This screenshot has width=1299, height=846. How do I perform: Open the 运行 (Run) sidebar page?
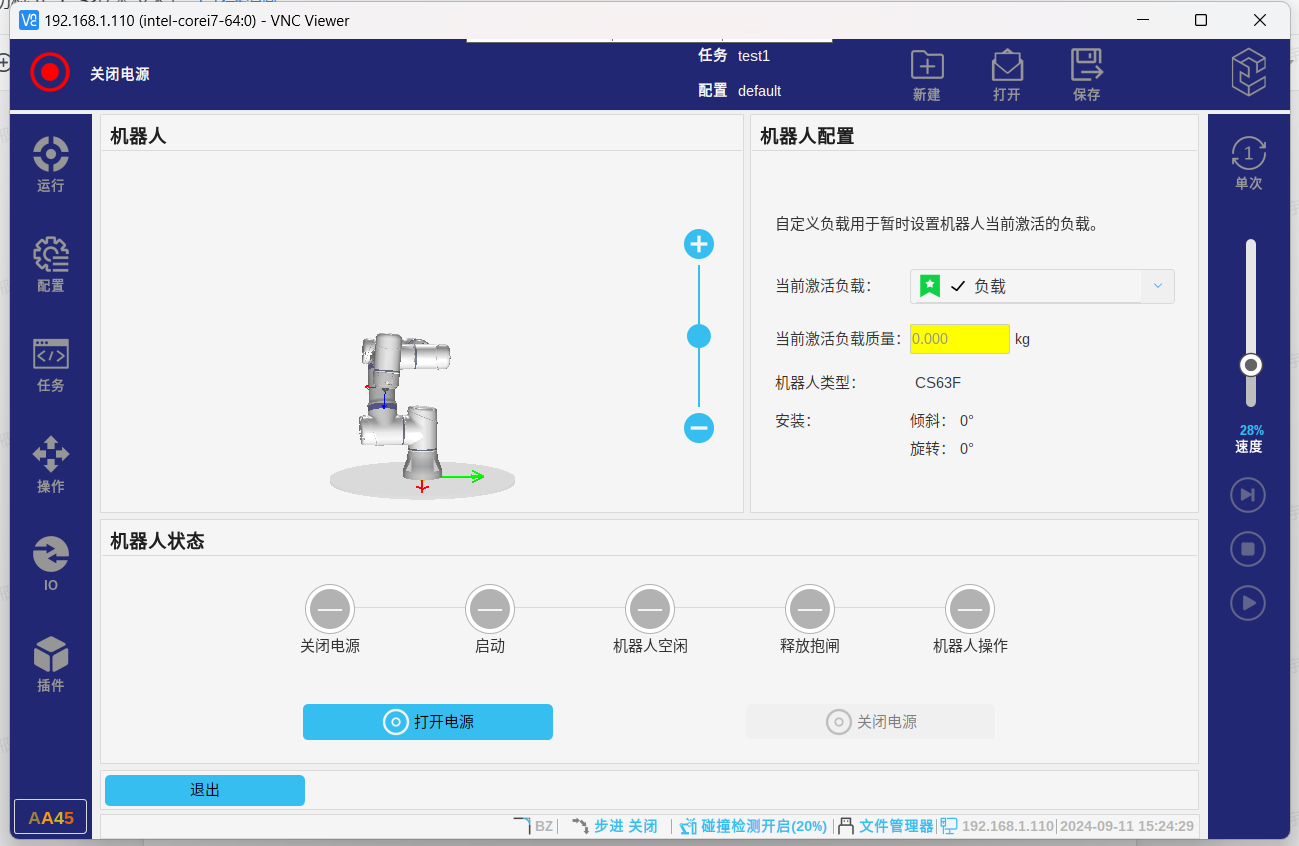(50, 163)
